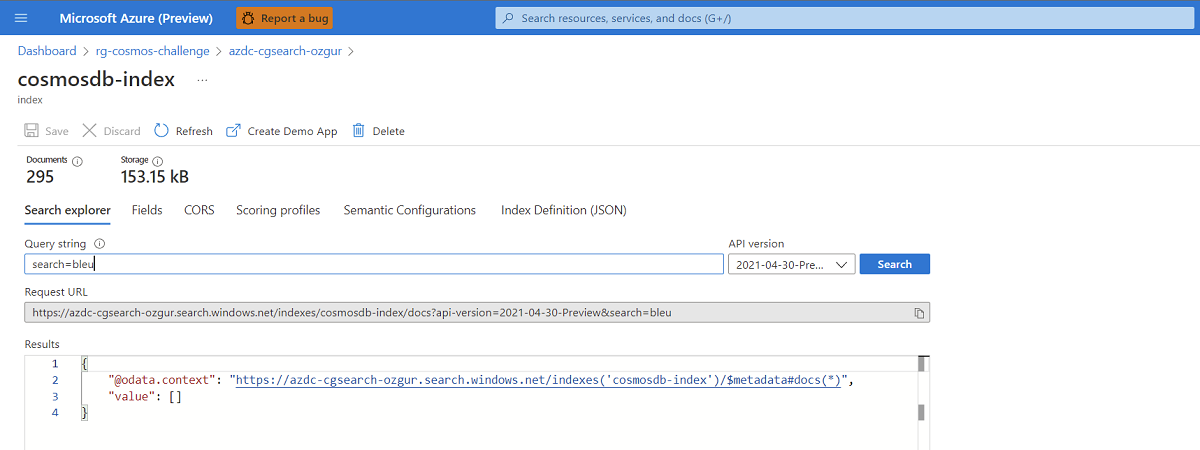Image resolution: width=1200 pixels, height=450 pixels.
Task: Click the storage value 153.15 kB
Action: (x=154, y=177)
